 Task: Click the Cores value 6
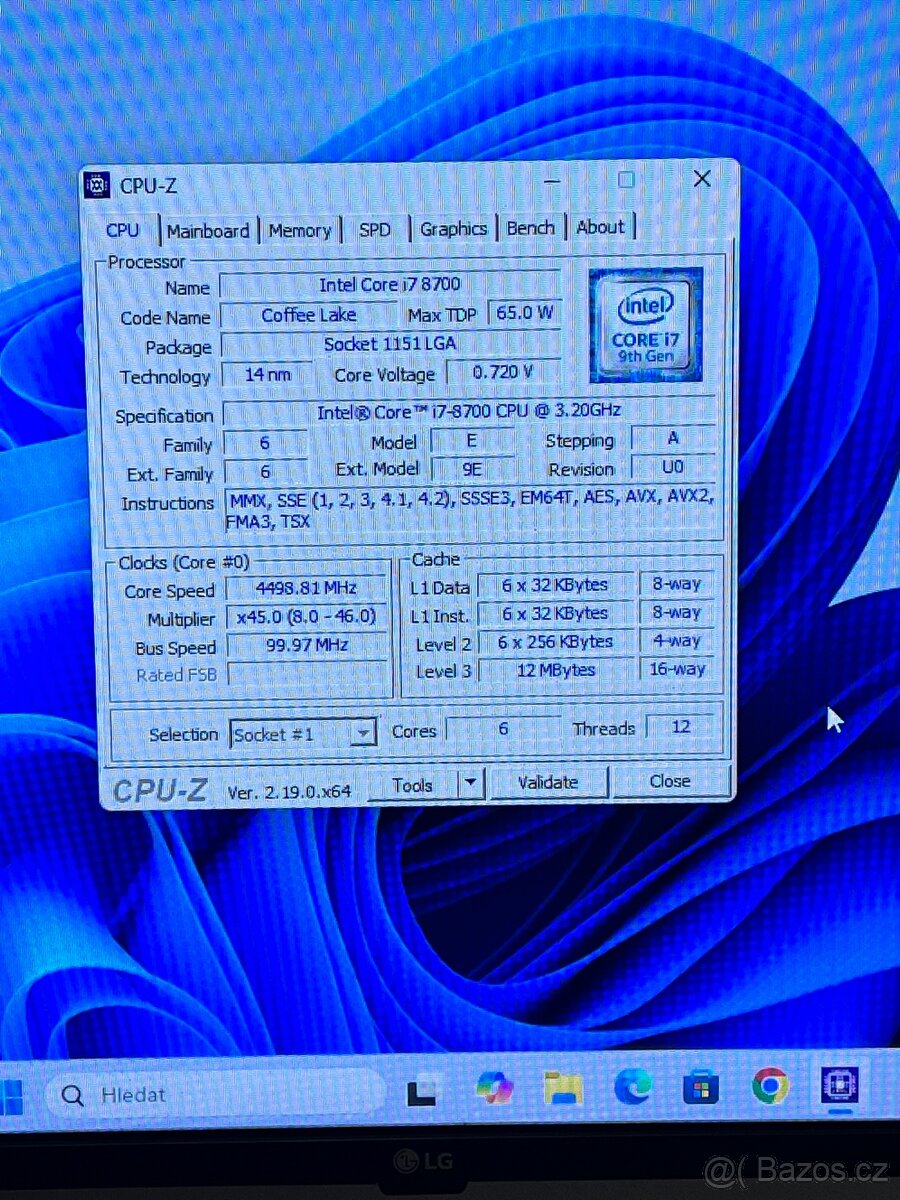[x=503, y=729]
